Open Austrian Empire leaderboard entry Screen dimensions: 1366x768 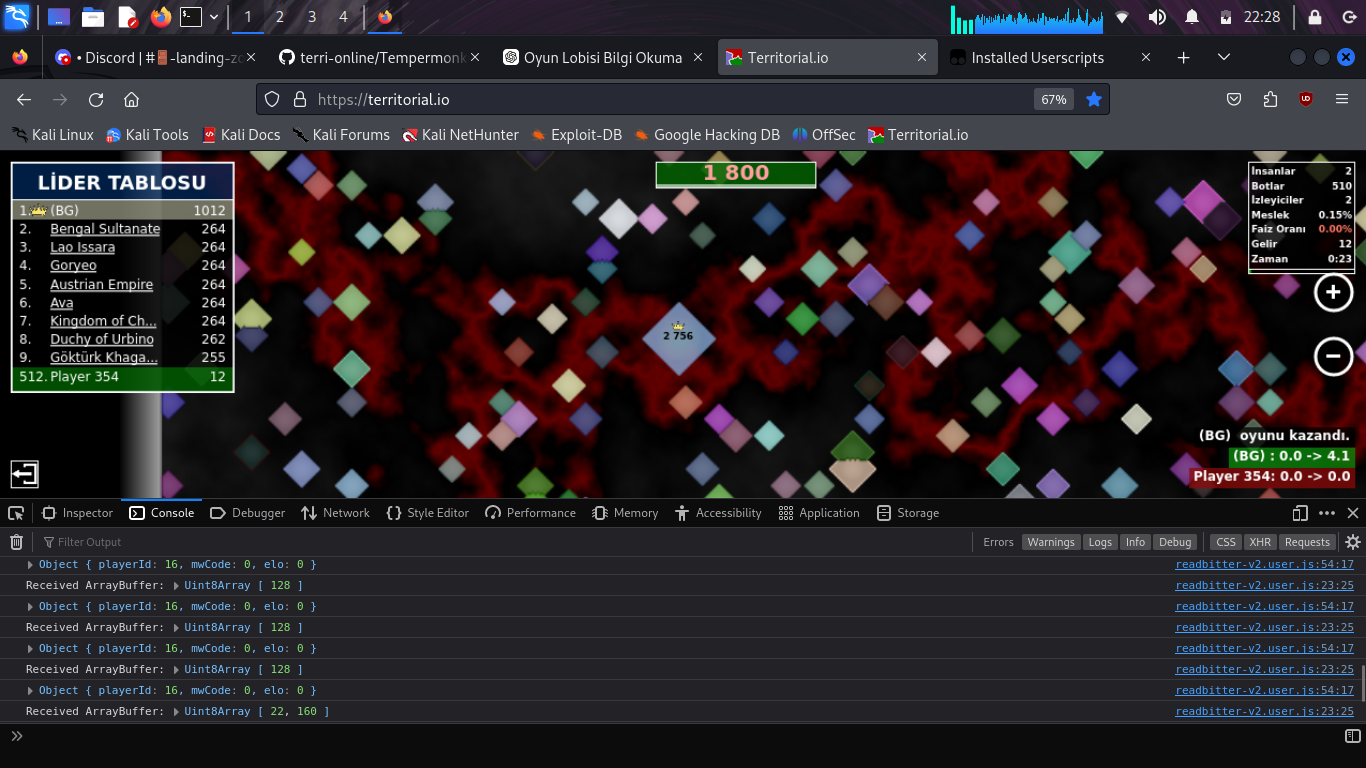[102, 284]
